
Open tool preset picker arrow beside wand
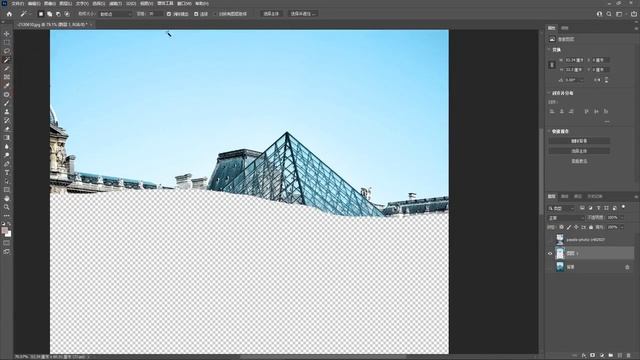tap(30, 14)
